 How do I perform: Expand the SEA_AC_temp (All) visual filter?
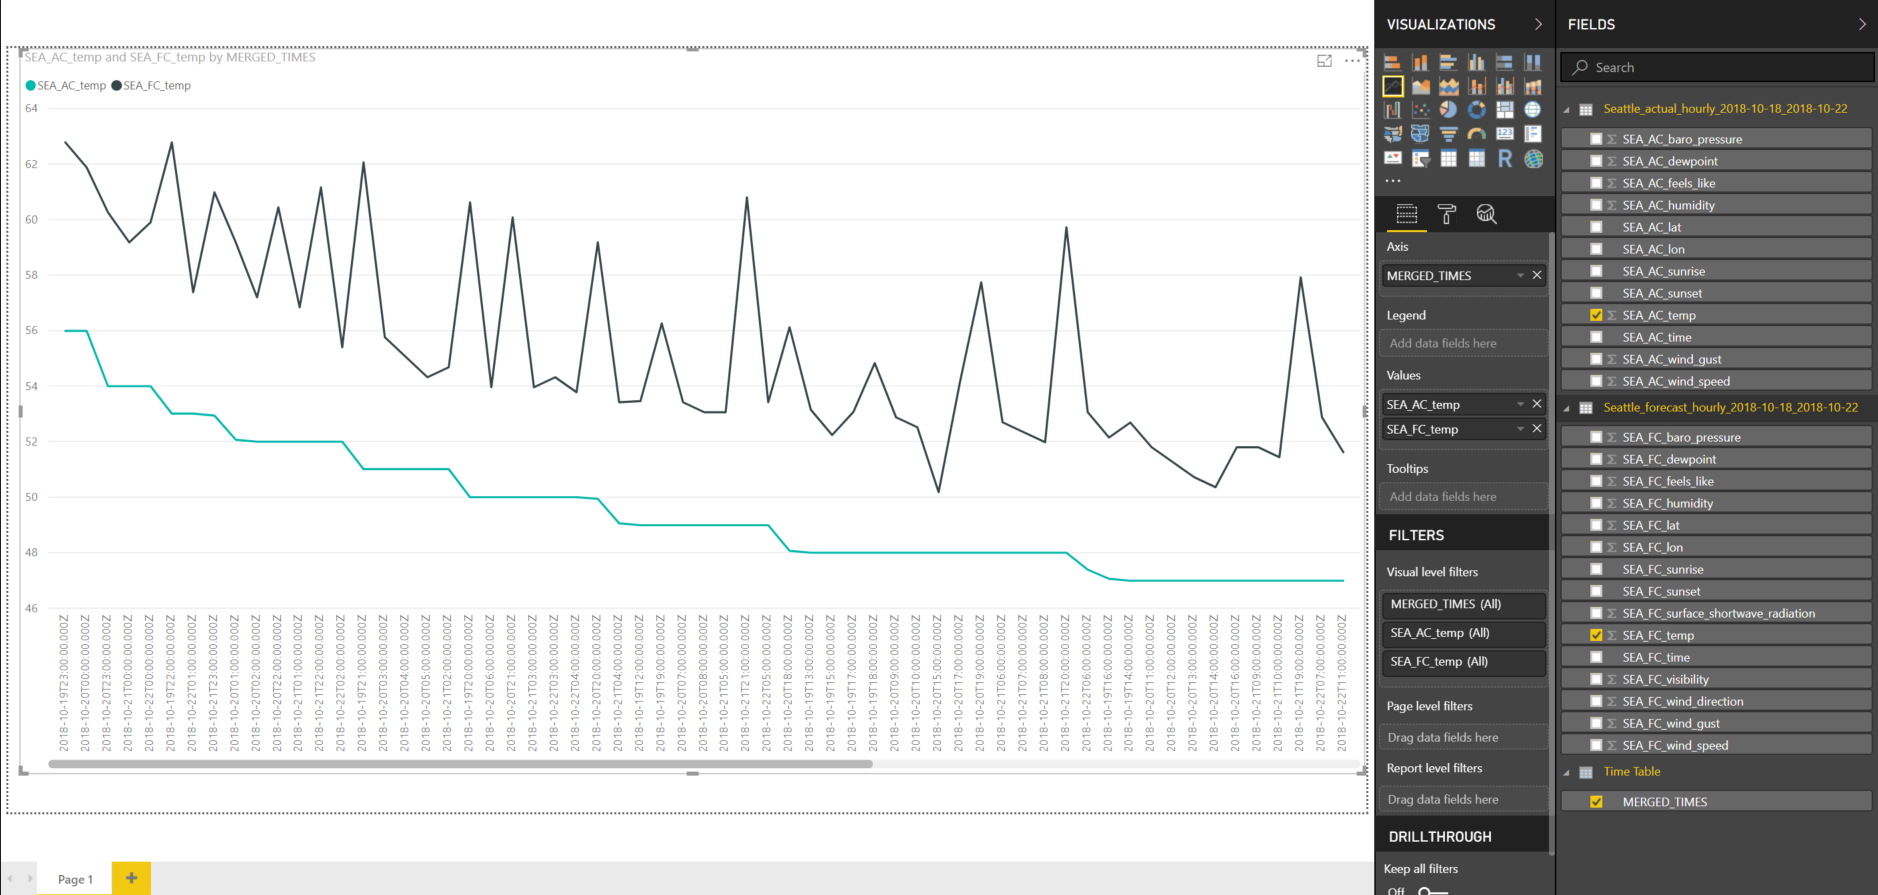point(1464,633)
